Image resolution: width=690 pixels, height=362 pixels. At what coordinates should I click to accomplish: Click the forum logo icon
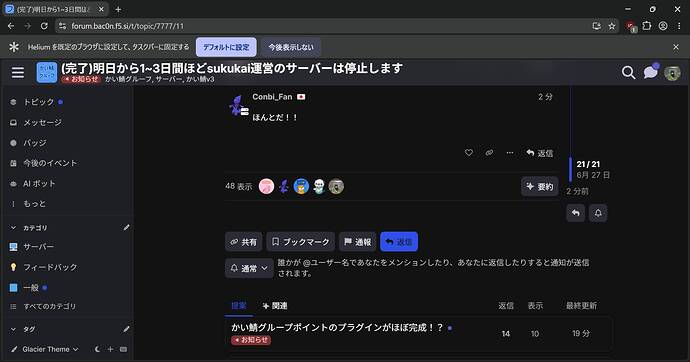pos(47,72)
